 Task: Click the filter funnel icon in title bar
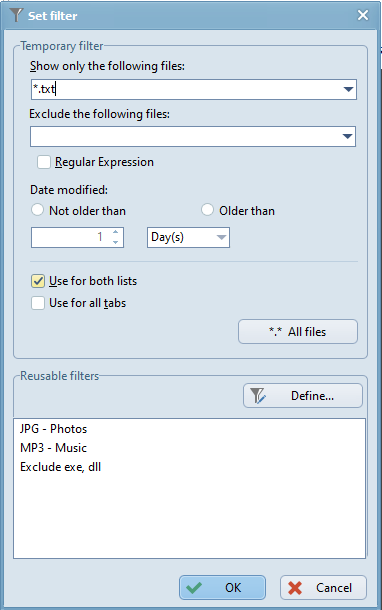[16, 15]
